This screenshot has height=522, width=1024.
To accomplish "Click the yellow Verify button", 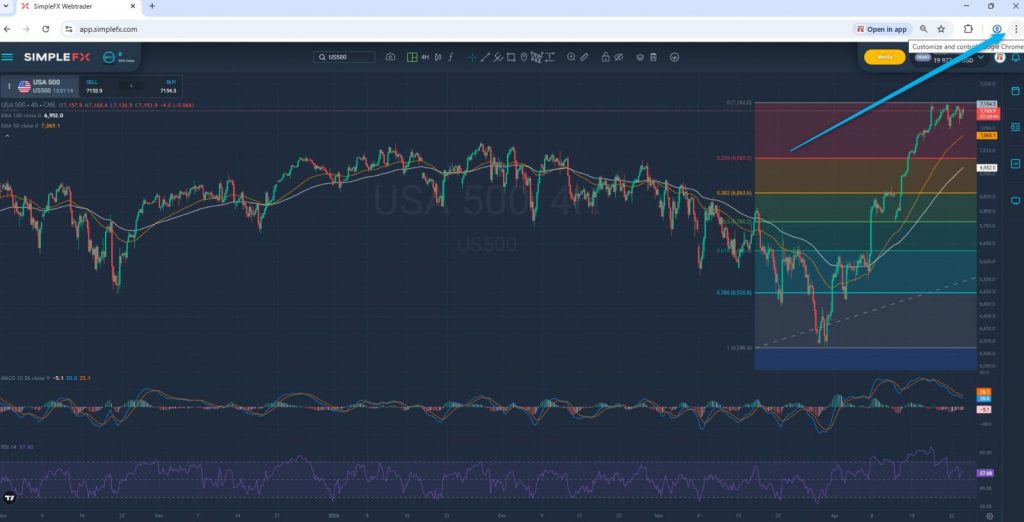I will (x=884, y=57).
